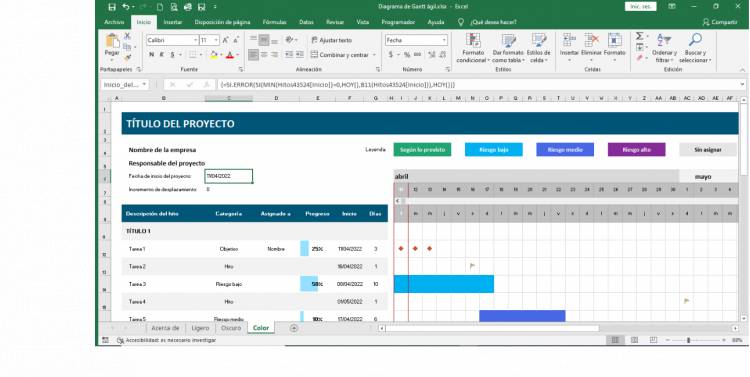750x377 pixels.
Task: Expand the formula bar chevron
Action: [742, 84]
